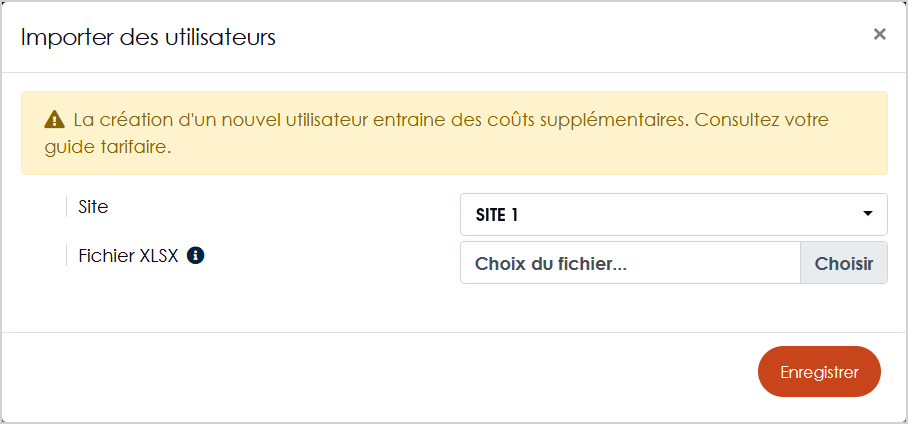The height and width of the screenshot is (424, 908).
Task: Click the yellow cost warning banner
Action: [454, 133]
